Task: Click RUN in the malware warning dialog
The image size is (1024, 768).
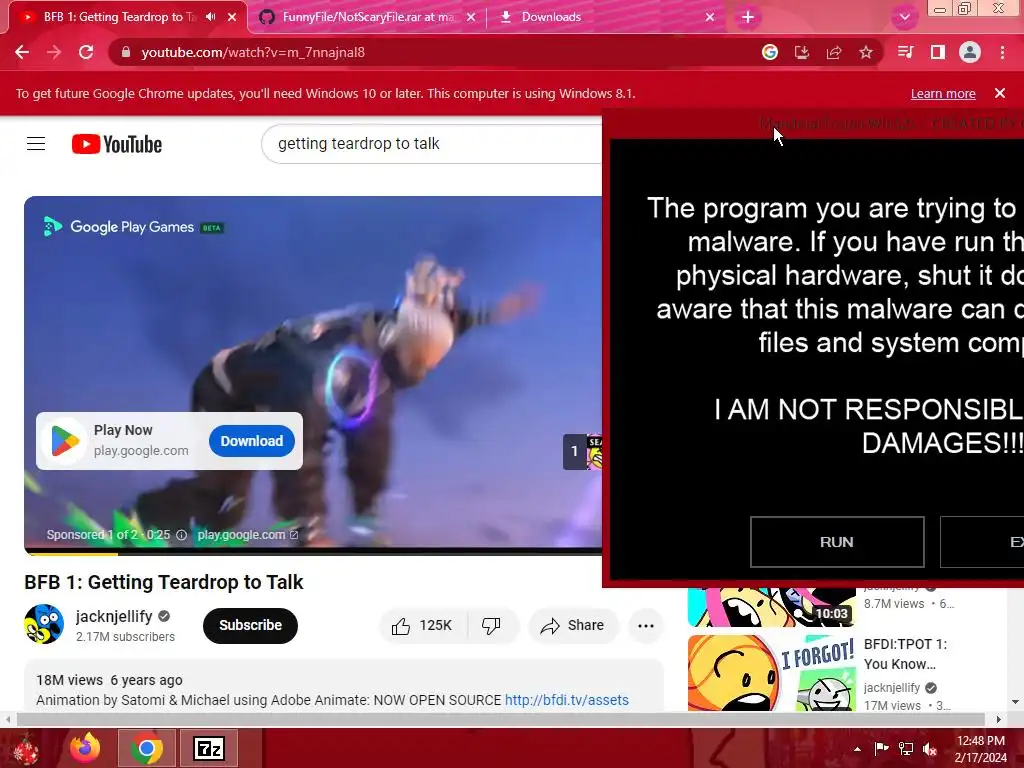Action: (x=837, y=542)
